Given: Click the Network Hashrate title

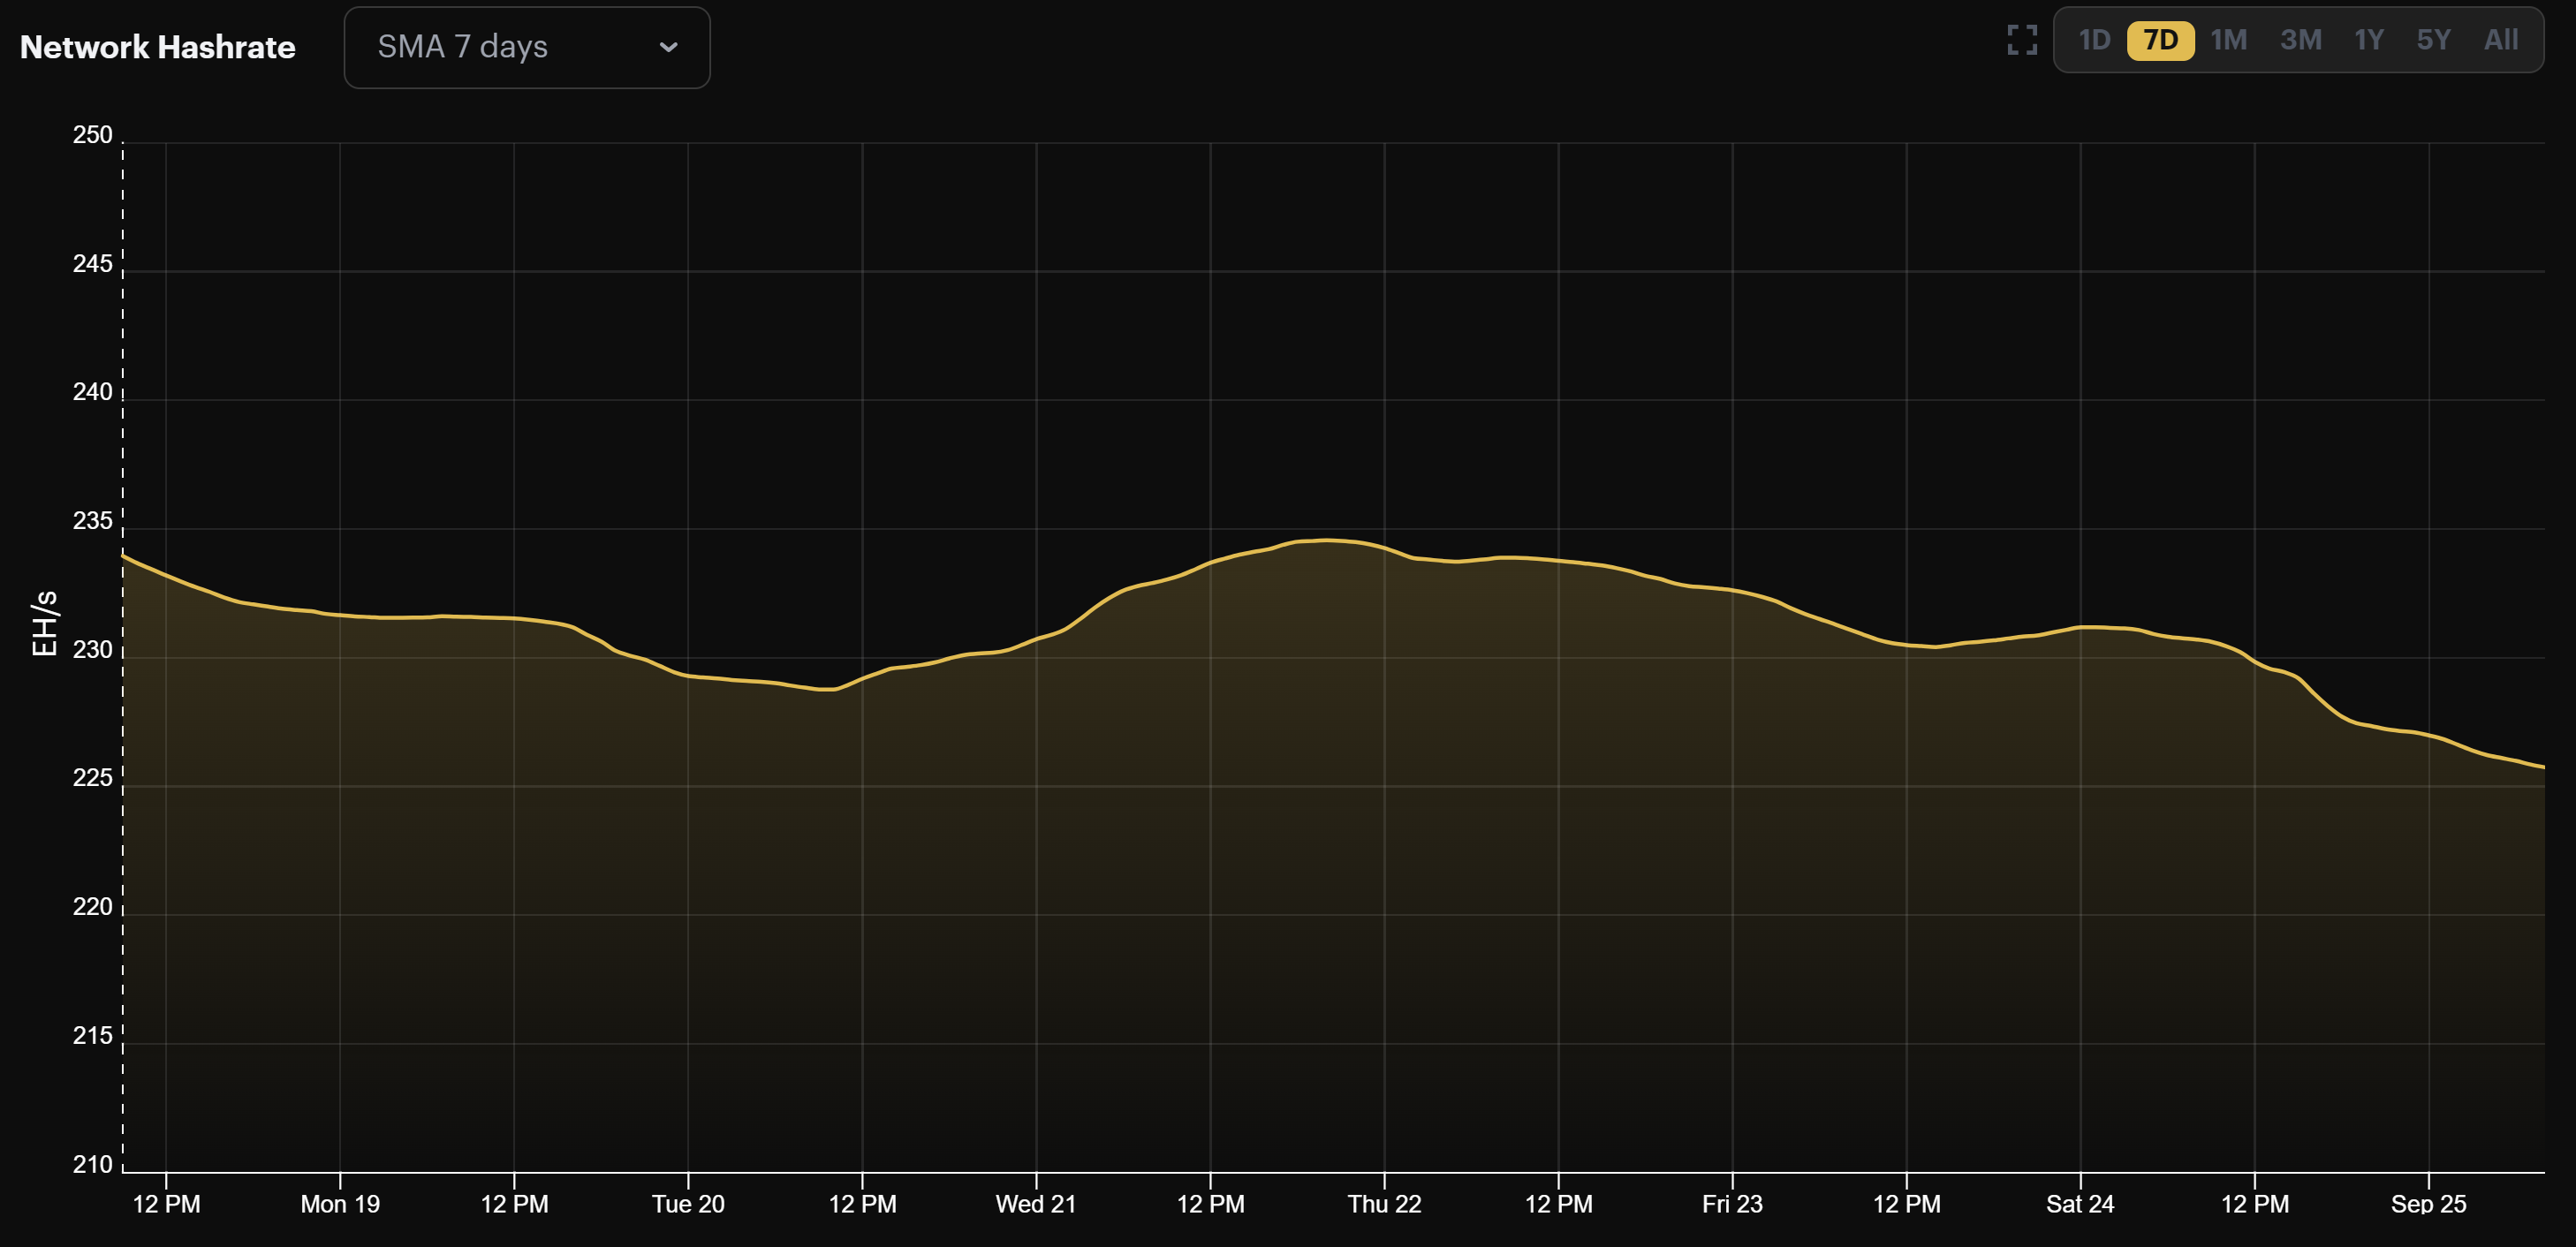Looking at the screenshot, I should pyautogui.click(x=158, y=47).
